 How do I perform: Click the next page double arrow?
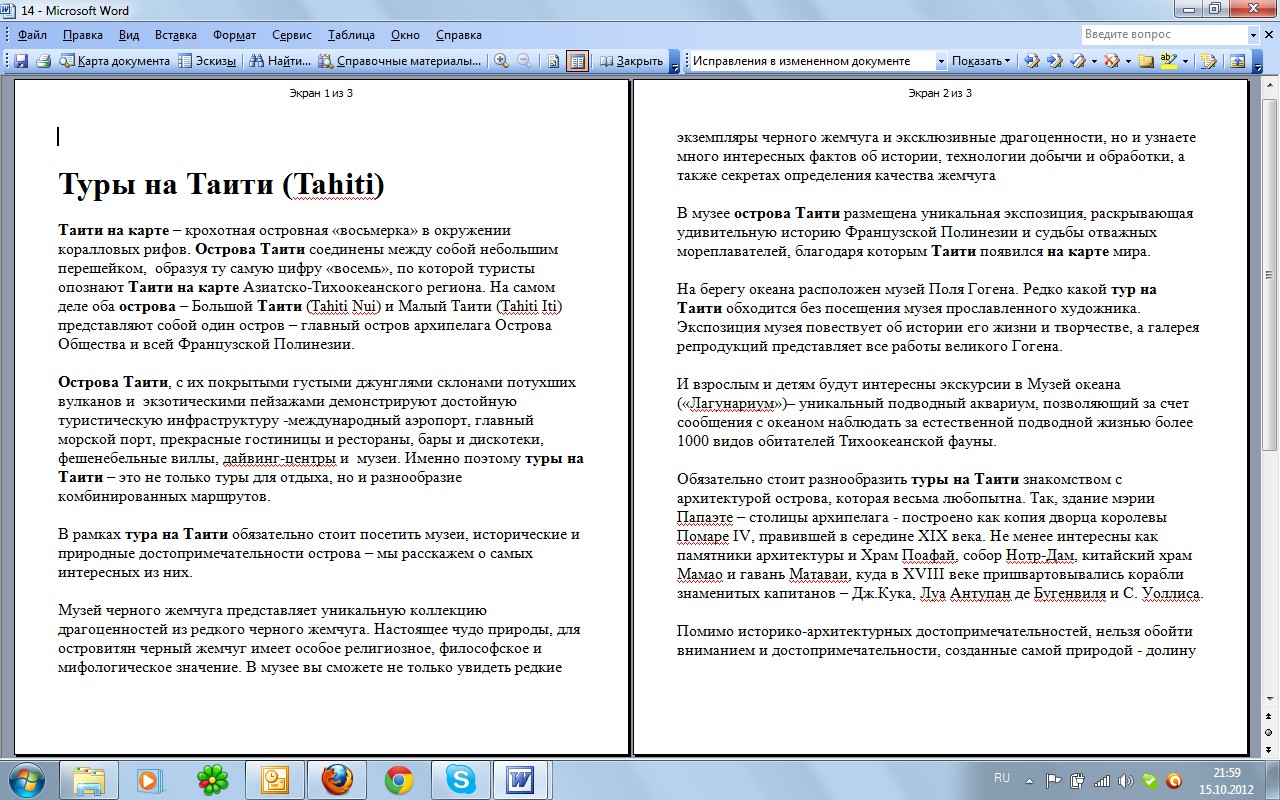[x=1270, y=748]
